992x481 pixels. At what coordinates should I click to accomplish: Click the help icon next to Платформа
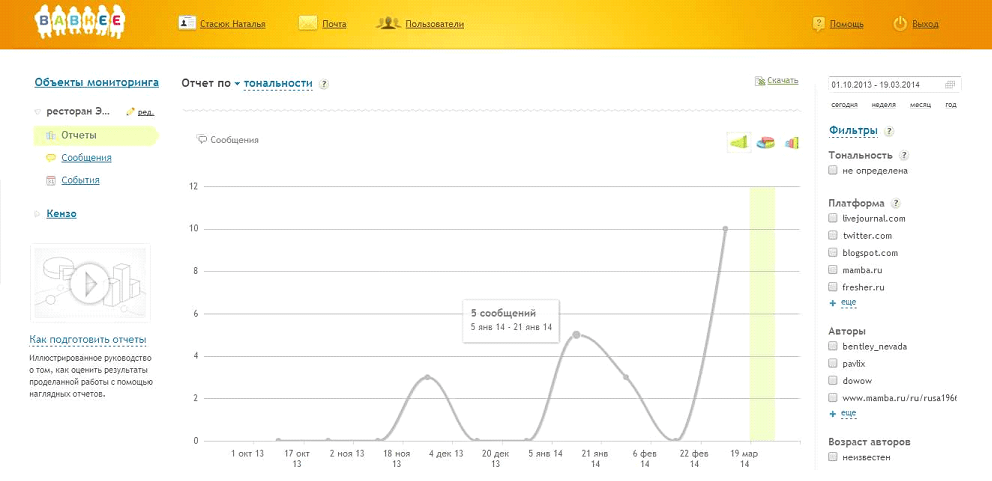[x=896, y=203]
